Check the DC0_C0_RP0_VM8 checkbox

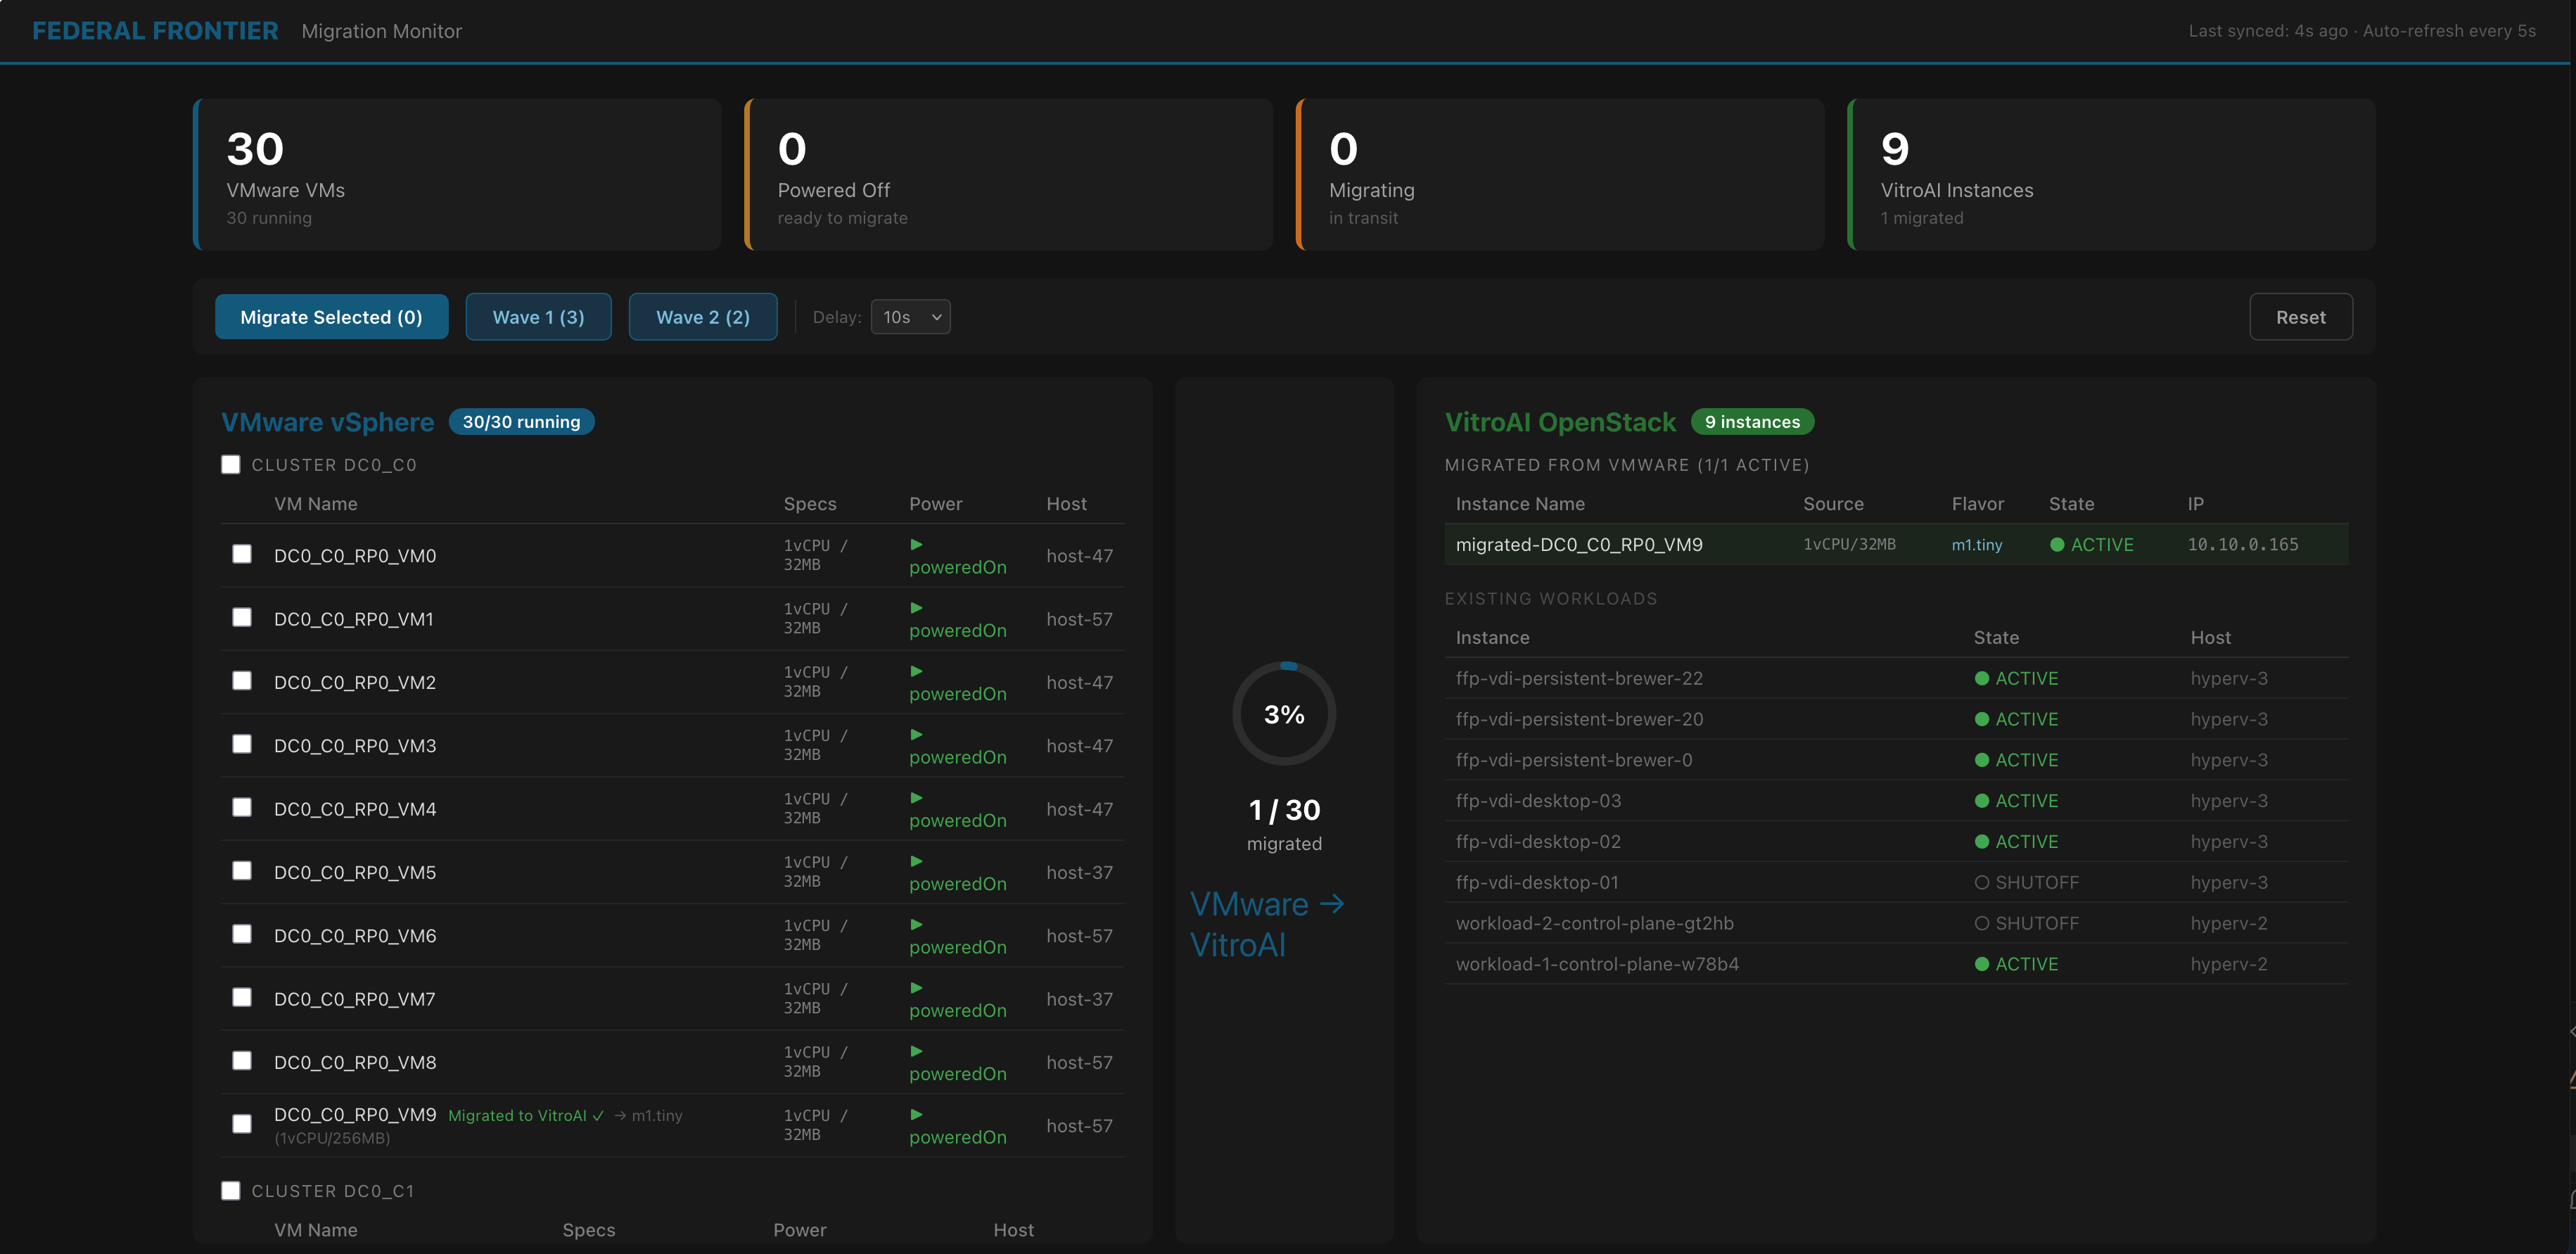242,1061
